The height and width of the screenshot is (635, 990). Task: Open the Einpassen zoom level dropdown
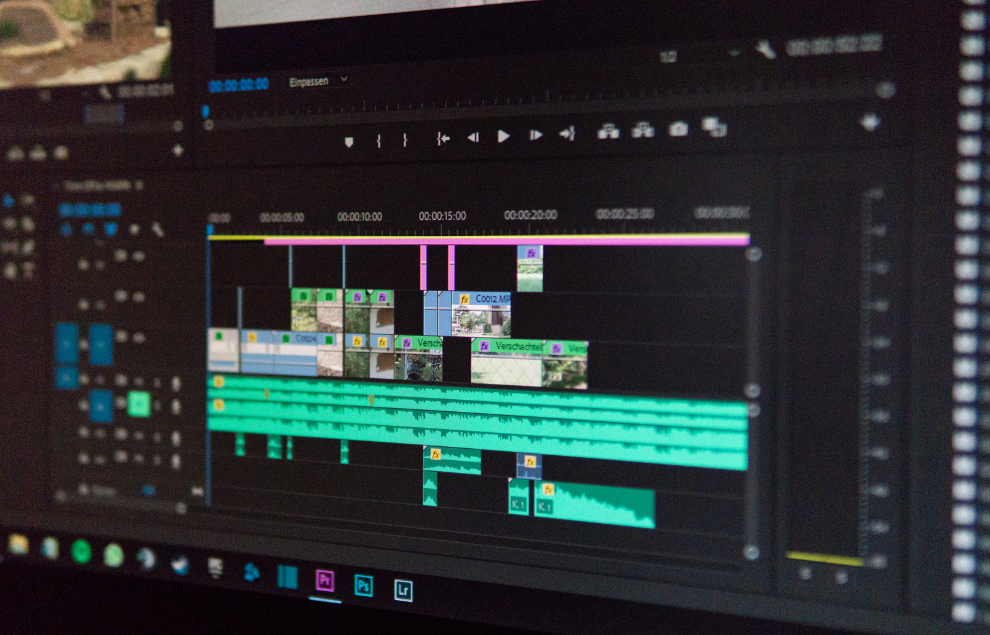click(318, 80)
